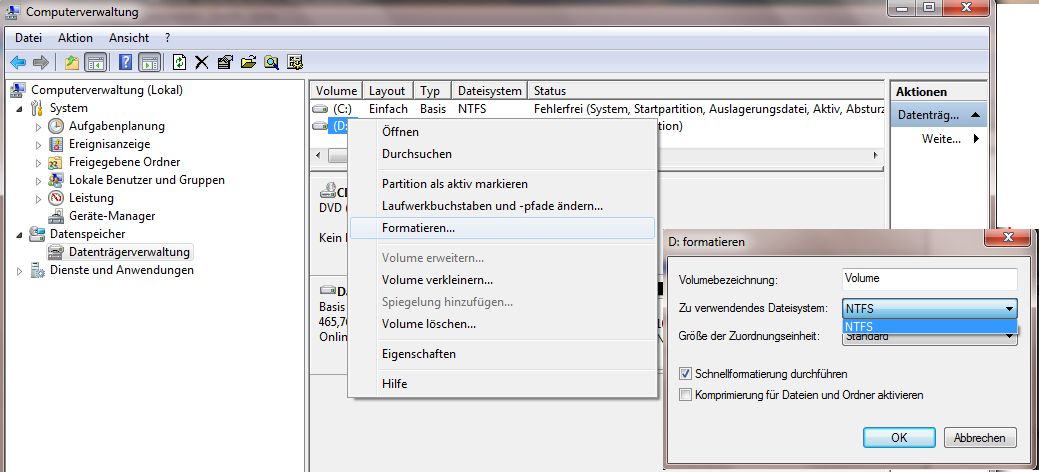Click the Datenträgerverwaltung disk icon

57,252
